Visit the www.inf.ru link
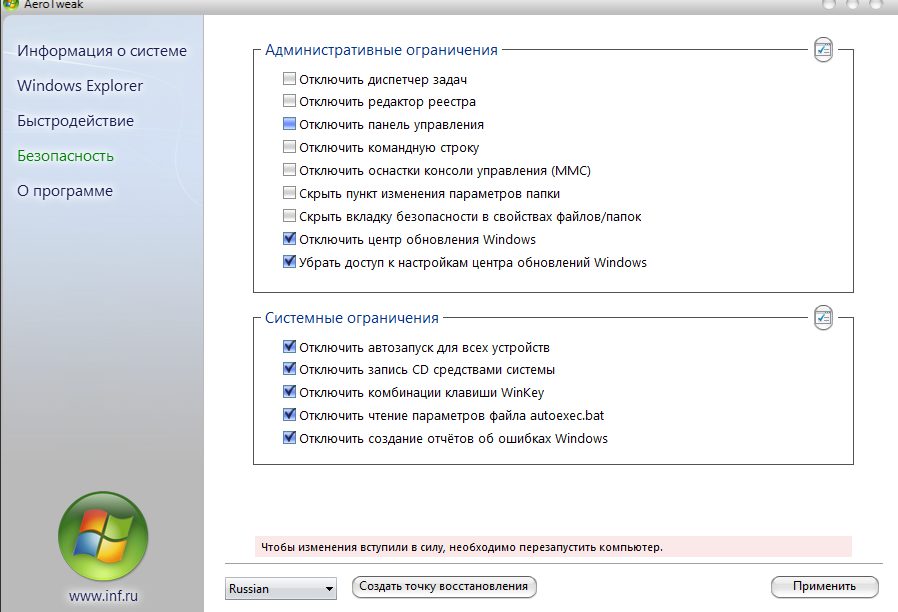 (103, 596)
